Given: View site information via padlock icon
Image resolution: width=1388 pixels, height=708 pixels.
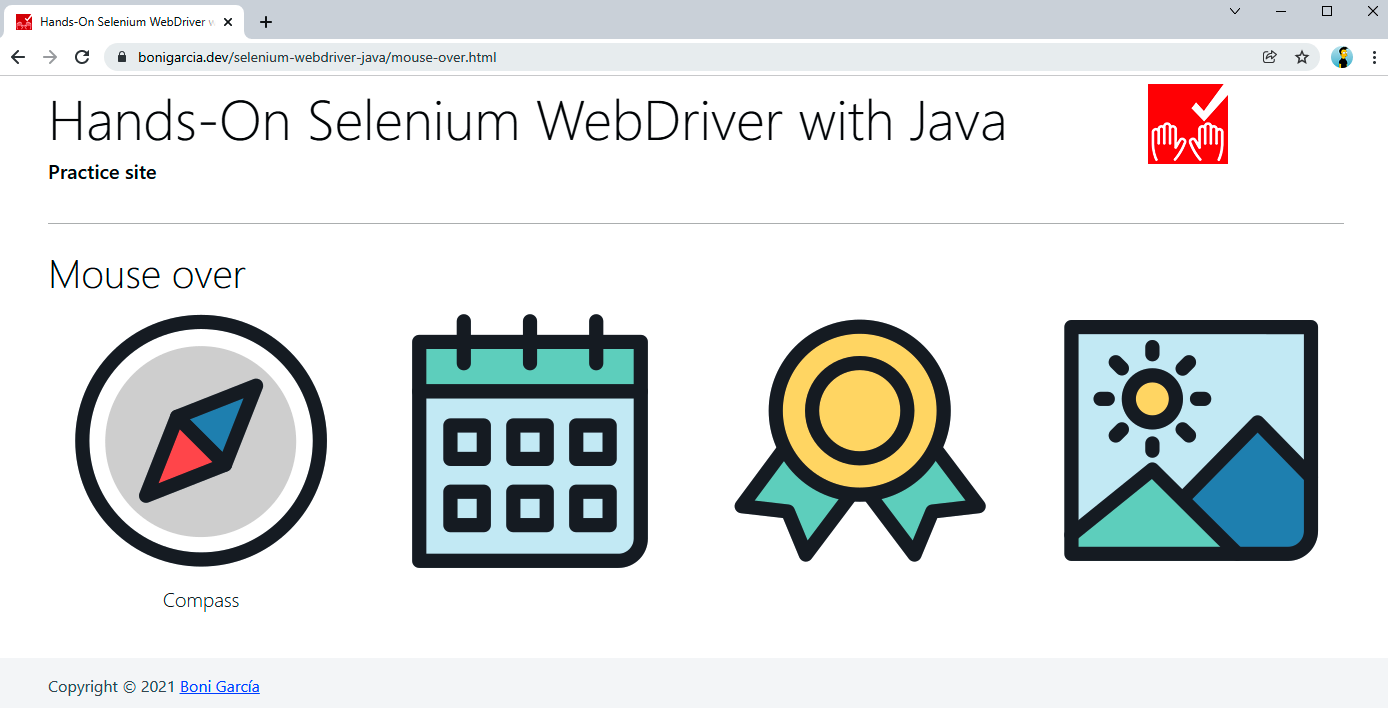Looking at the screenshot, I should 122,57.
